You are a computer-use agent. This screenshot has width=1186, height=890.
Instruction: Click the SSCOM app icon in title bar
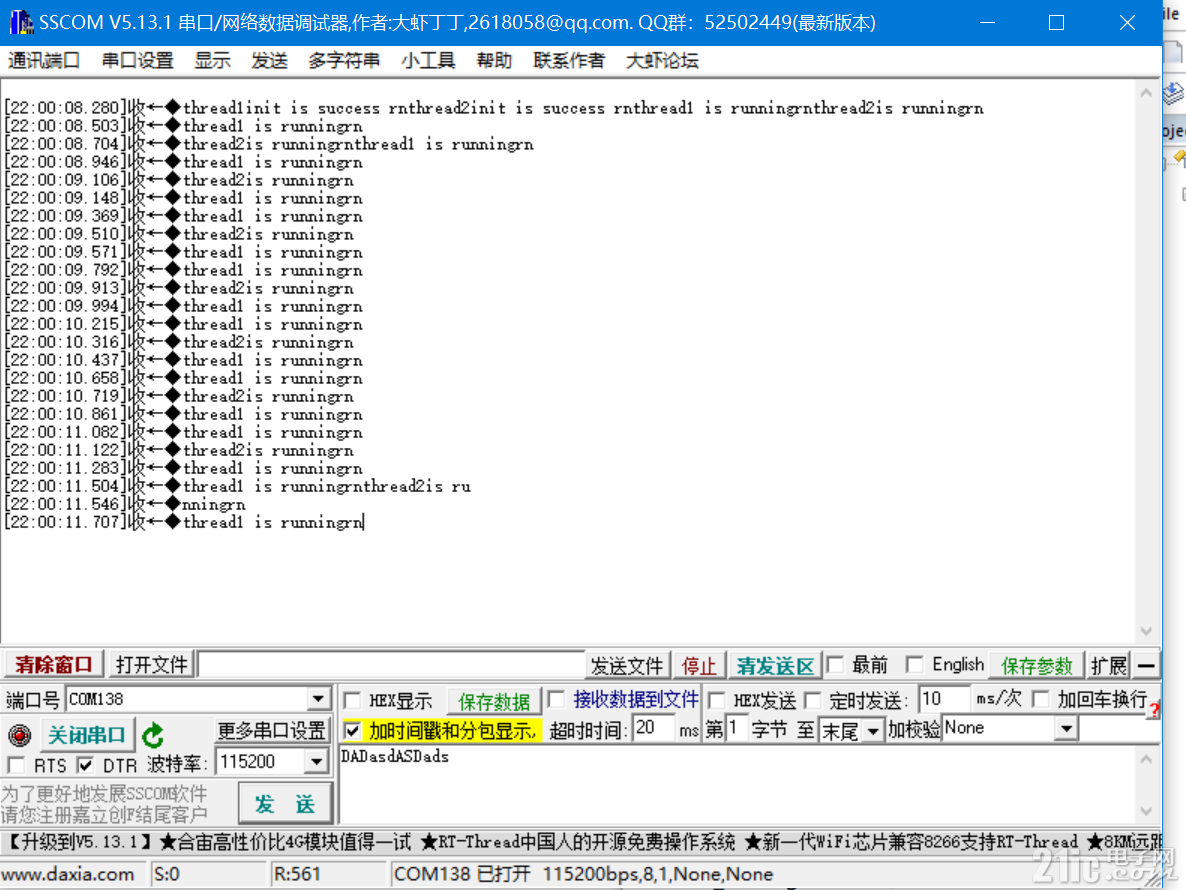coord(21,23)
